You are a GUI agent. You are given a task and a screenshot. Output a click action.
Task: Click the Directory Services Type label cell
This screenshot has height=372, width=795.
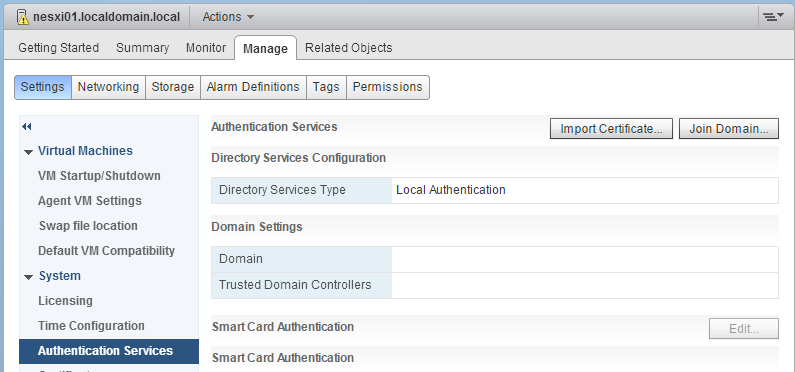pos(301,191)
